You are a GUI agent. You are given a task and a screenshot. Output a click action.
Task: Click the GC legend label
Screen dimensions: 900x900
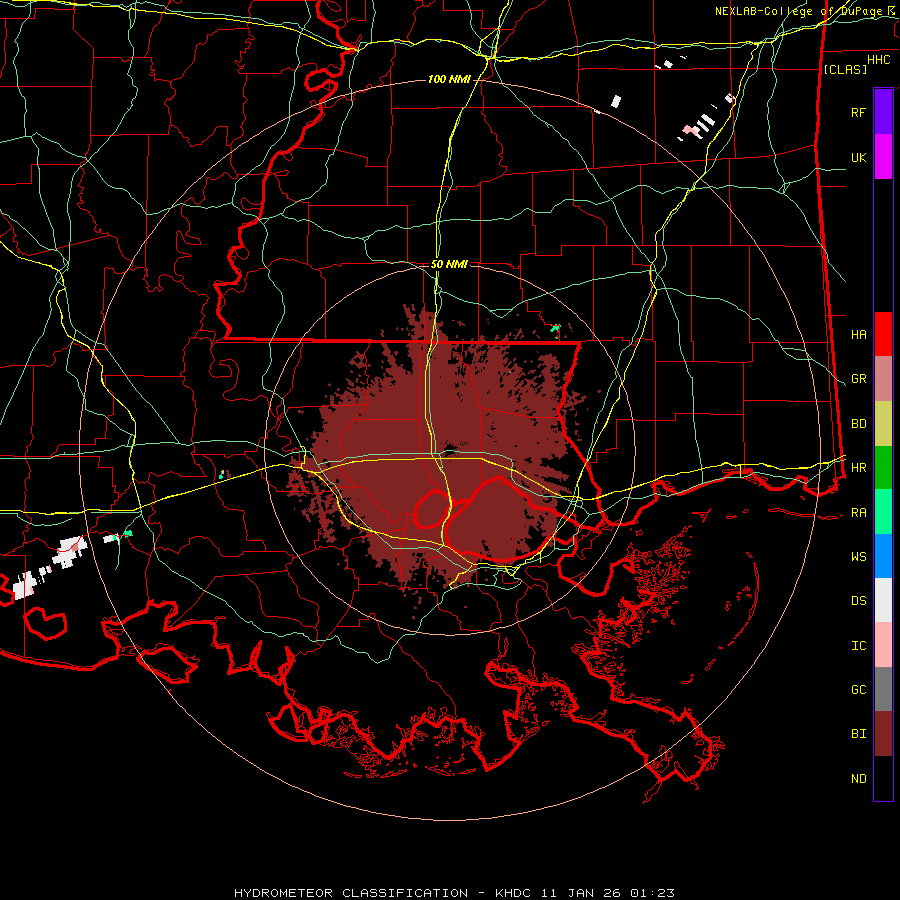tap(858, 690)
